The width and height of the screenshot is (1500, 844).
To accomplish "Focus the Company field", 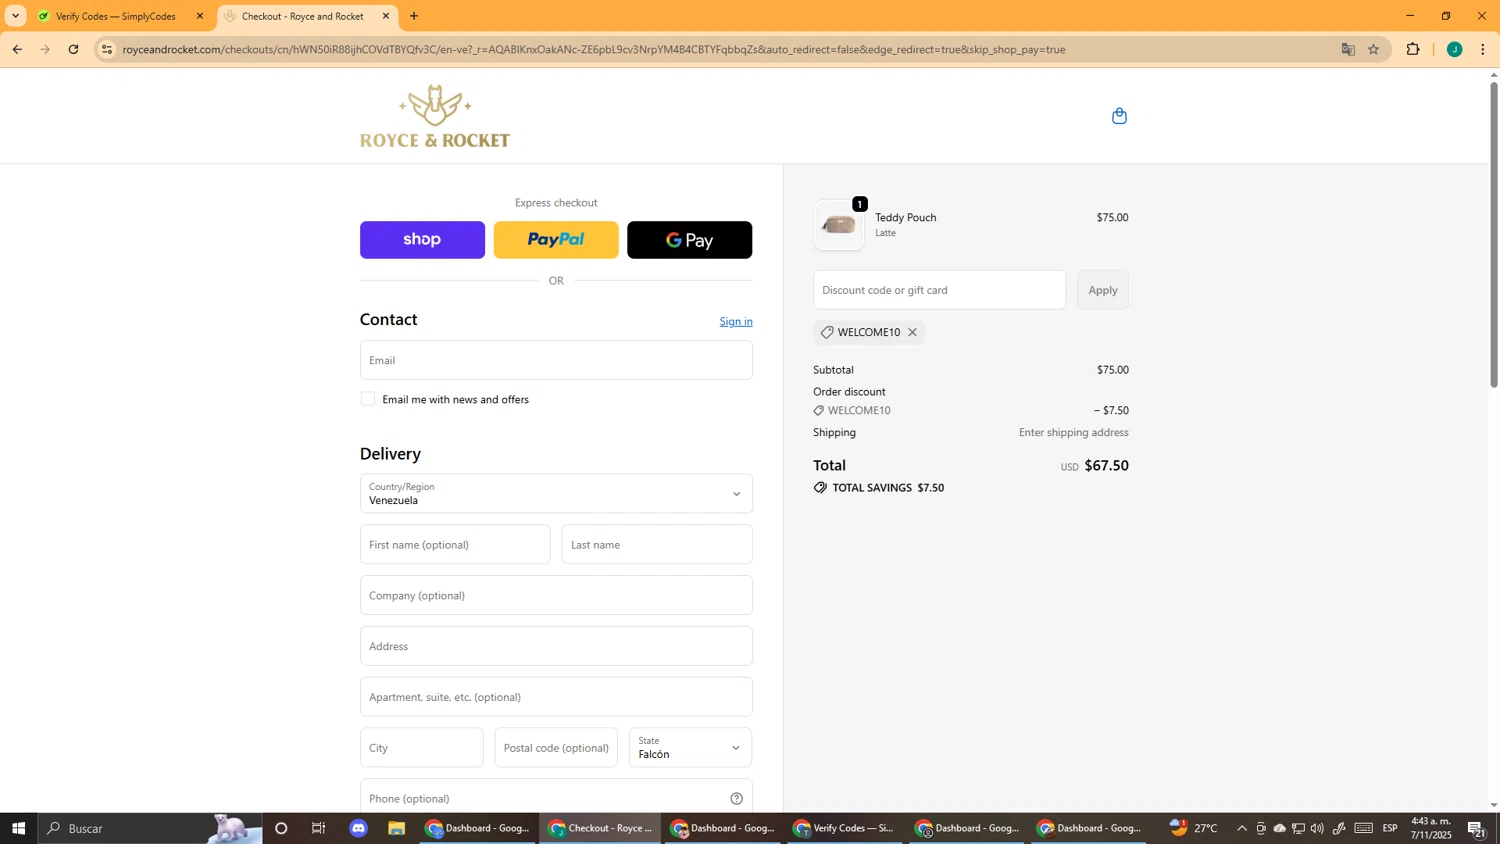I will (x=556, y=595).
